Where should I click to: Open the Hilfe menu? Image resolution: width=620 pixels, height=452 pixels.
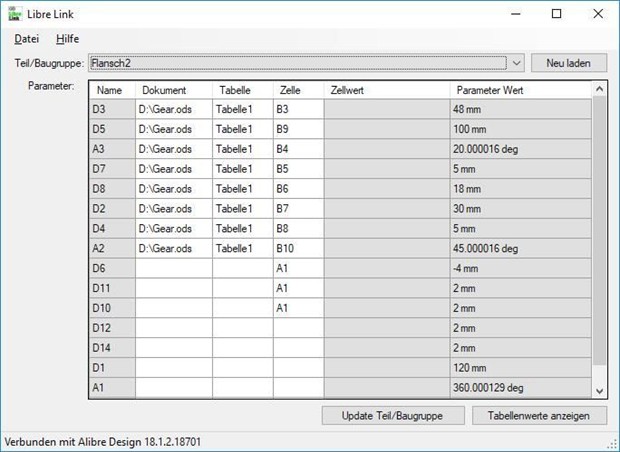[x=67, y=39]
